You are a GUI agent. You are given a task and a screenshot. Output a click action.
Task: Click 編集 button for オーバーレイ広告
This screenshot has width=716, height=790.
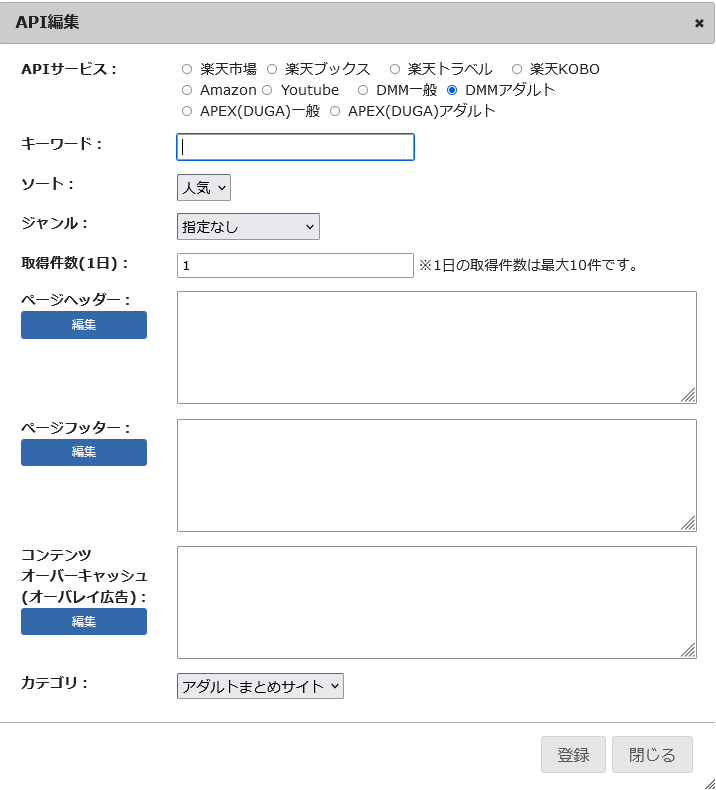click(x=84, y=621)
